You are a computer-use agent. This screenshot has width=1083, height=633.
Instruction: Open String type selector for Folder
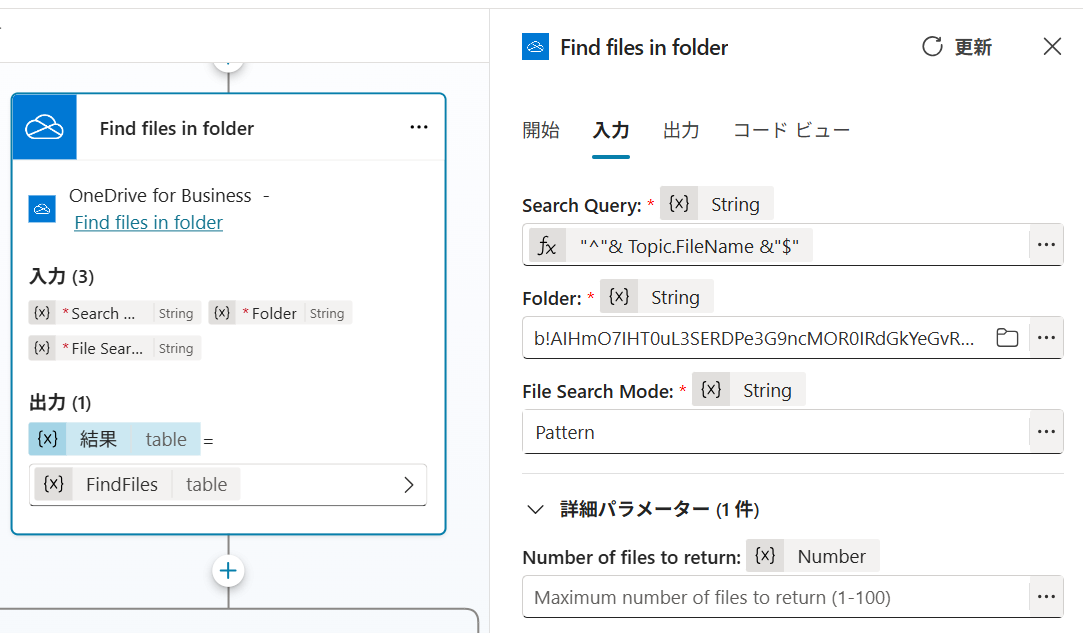click(675, 297)
